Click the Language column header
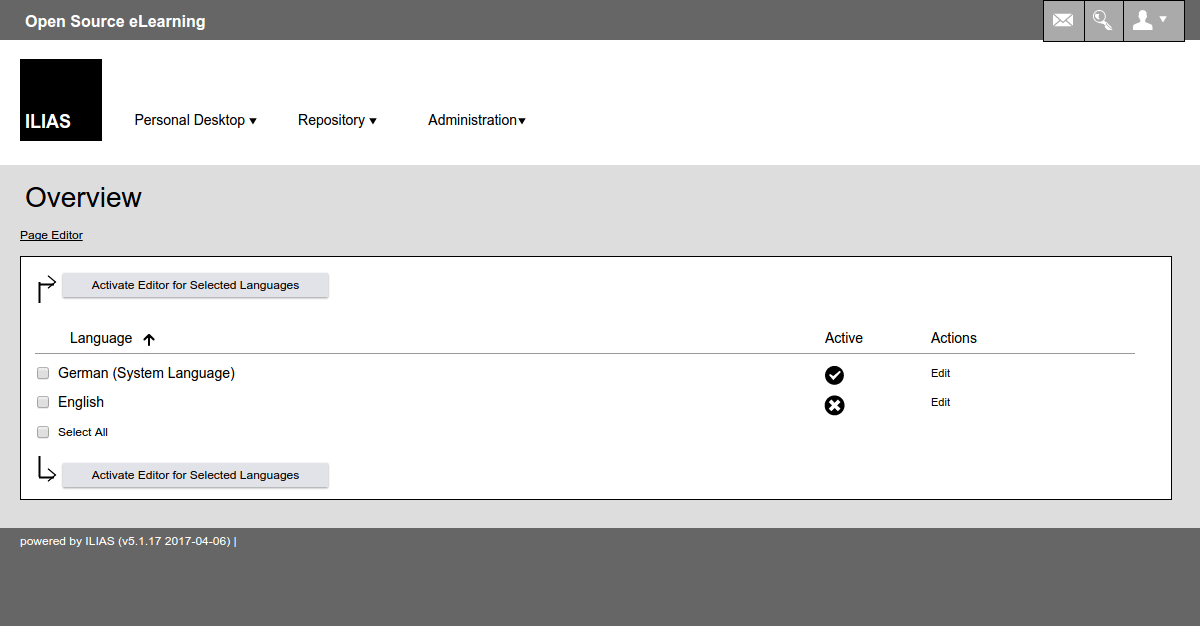This screenshot has width=1200, height=626. tap(101, 338)
